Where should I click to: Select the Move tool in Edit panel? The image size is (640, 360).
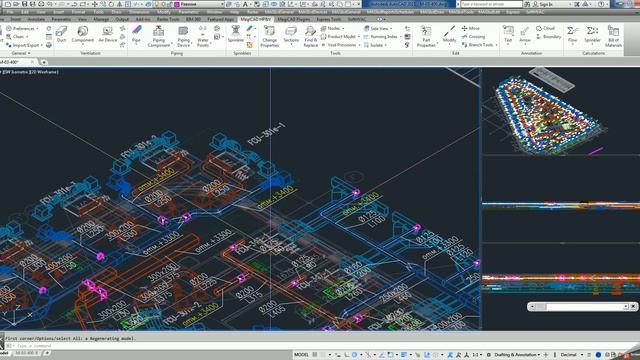pos(471,28)
